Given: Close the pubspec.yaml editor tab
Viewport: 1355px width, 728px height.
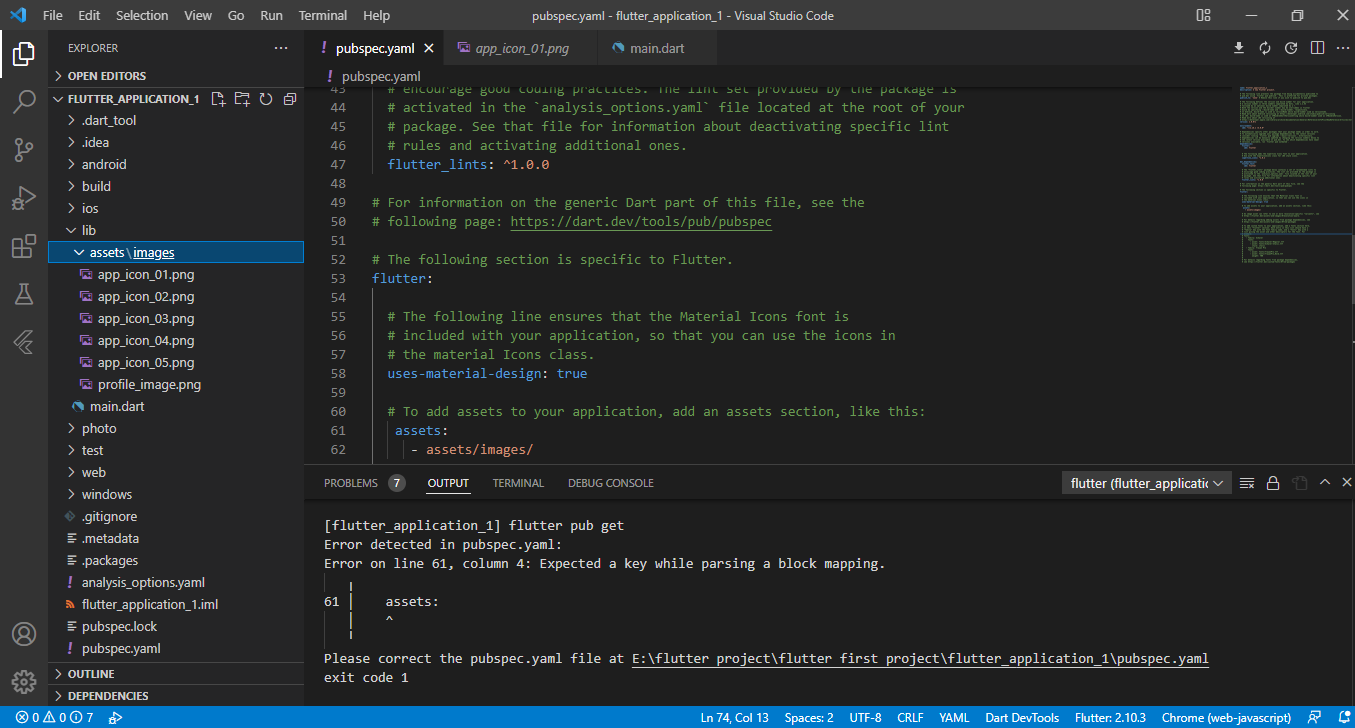Looking at the screenshot, I should tap(429, 48).
